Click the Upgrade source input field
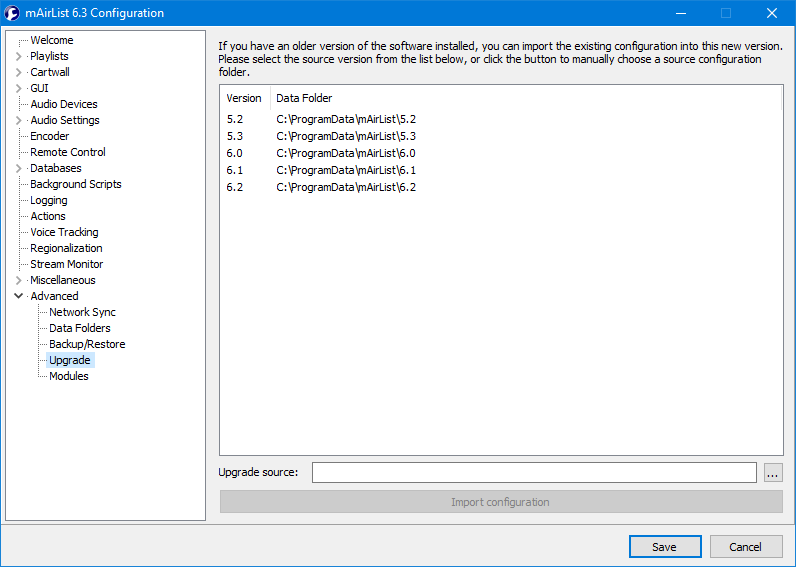 [x=533, y=473]
